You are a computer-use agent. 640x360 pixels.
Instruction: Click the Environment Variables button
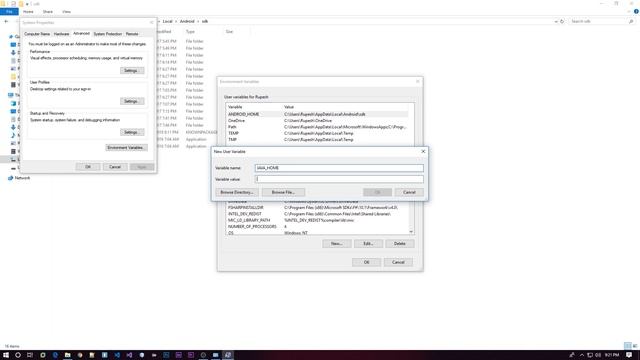(126, 147)
